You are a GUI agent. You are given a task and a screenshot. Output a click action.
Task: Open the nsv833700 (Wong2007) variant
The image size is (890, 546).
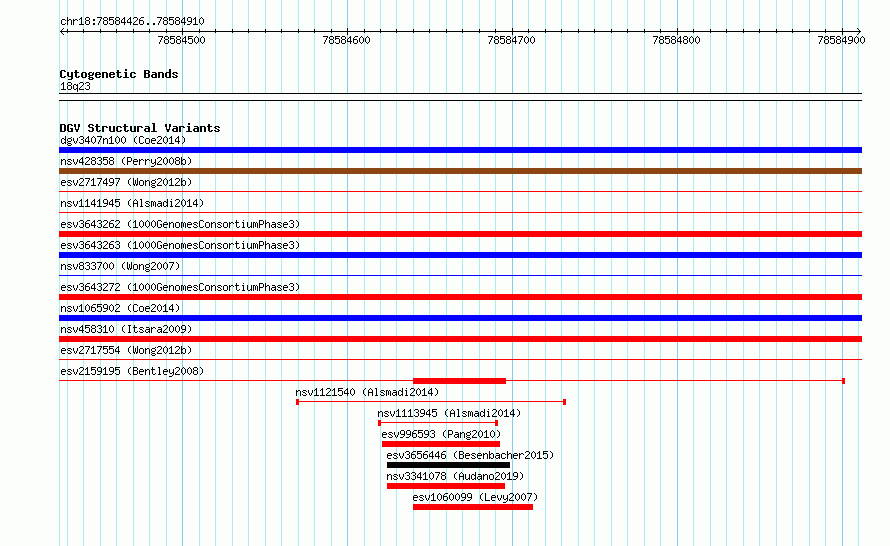120,266
